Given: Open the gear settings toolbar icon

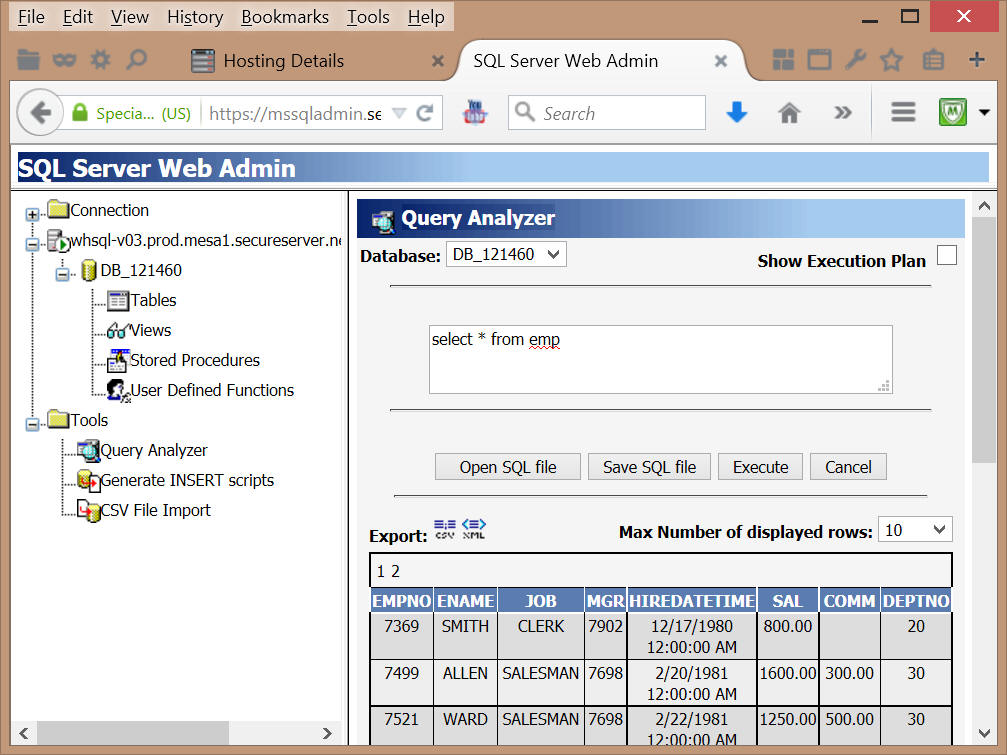Looking at the screenshot, I should click(100, 60).
